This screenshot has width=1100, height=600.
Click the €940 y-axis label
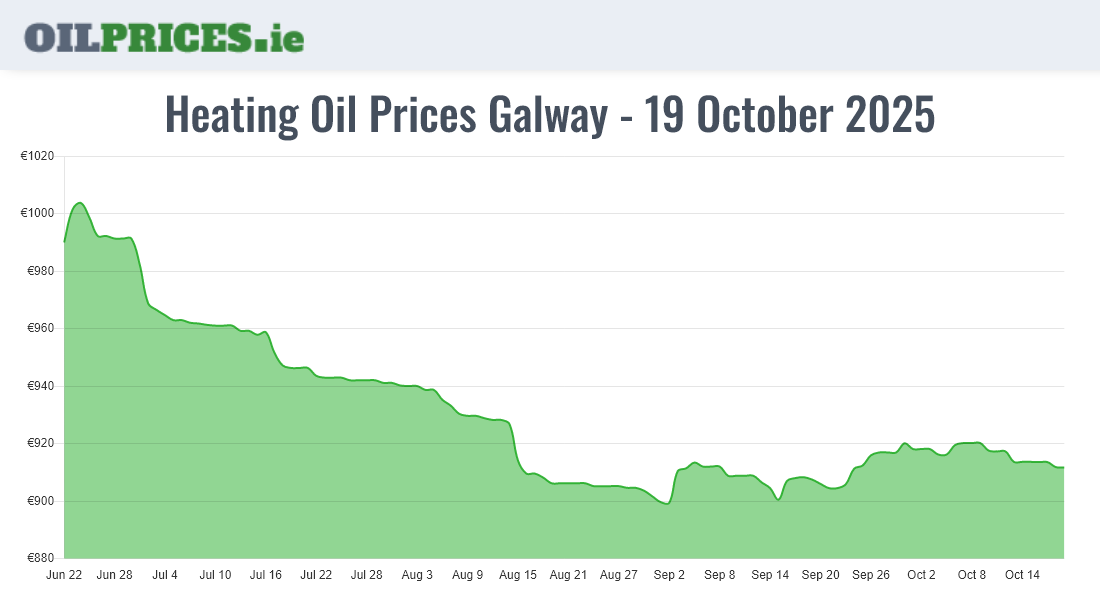(40, 386)
